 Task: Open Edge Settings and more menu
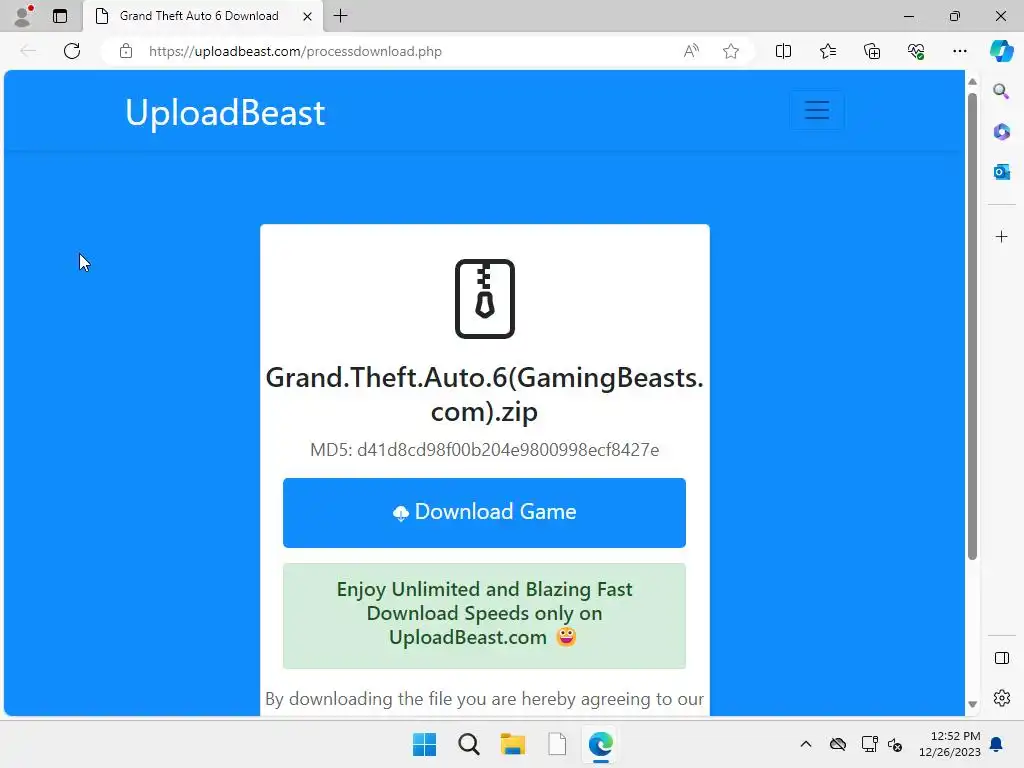959,51
